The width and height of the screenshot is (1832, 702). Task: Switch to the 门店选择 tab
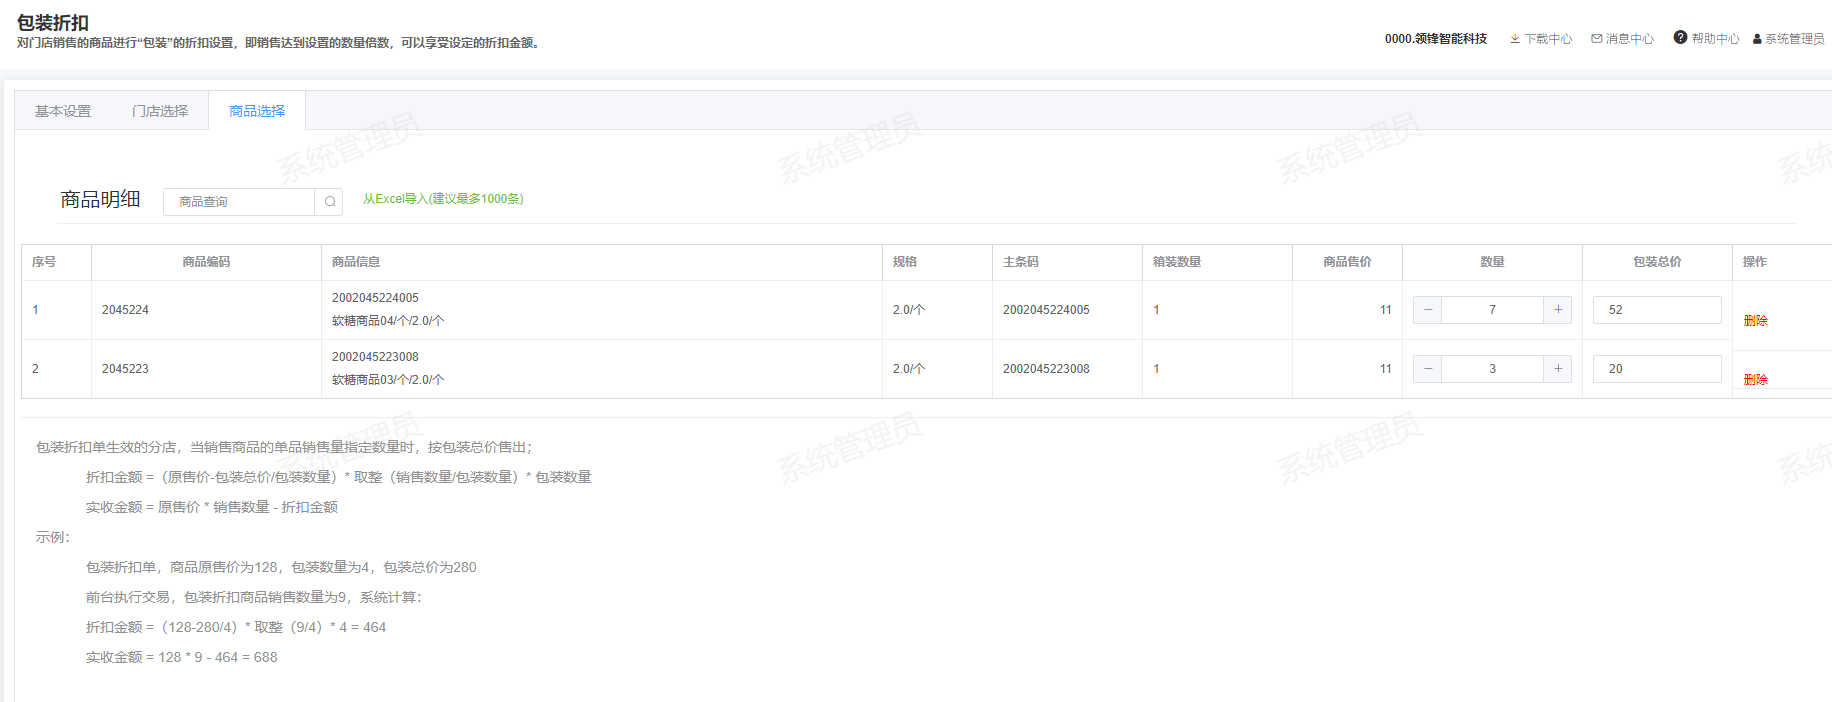(x=160, y=111)
